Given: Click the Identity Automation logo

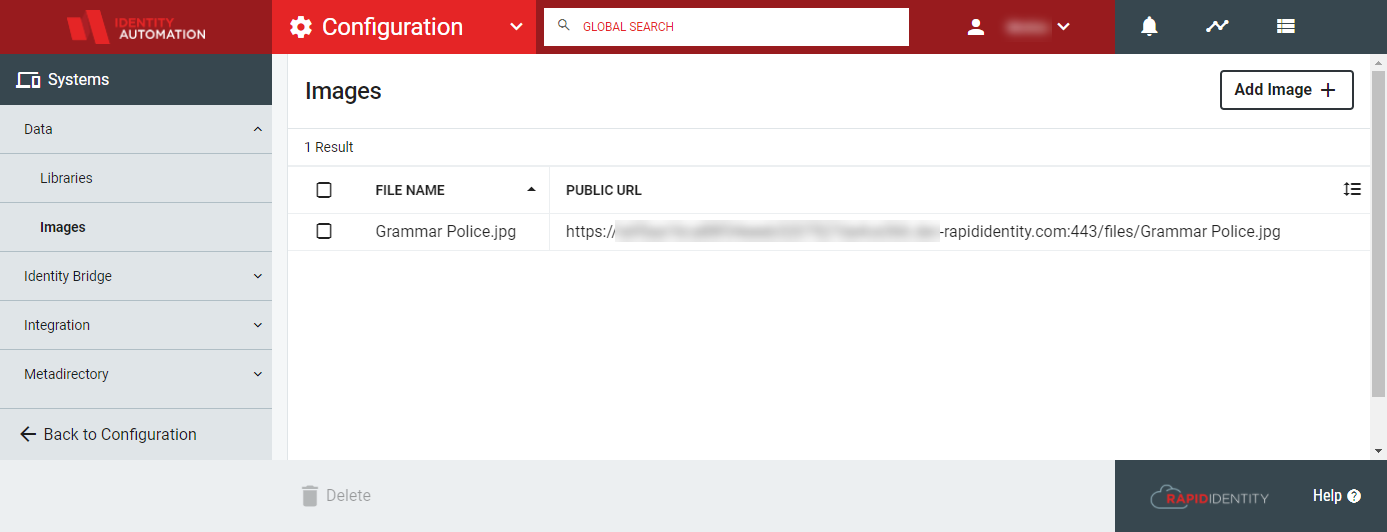Looking at the screenshot, I should (136, 27).
